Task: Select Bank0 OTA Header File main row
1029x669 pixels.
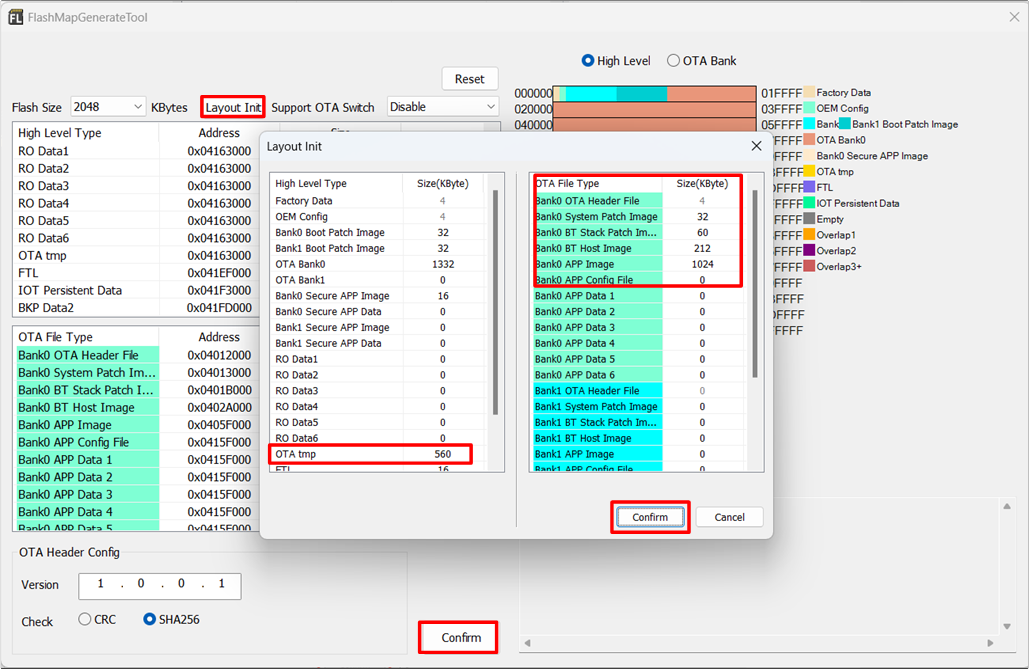Action: tap(135, 355)
